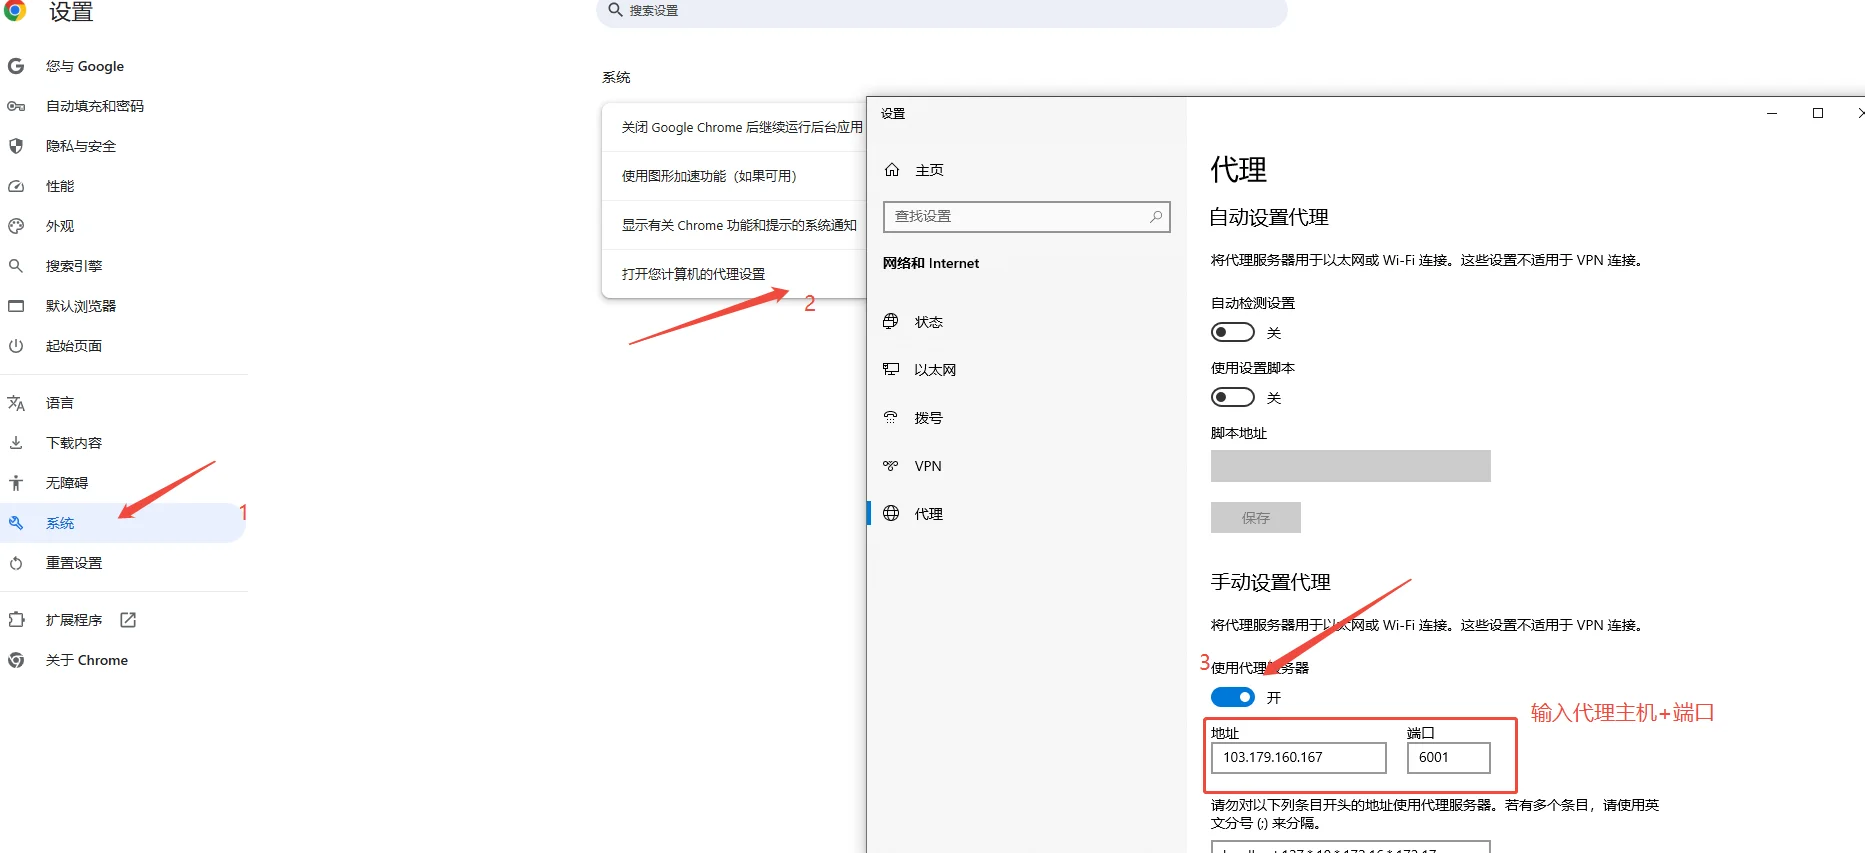Click the globe icon for 状态 in Windows Settings
Viewport: 1865px width, 853px height.
[x=891, y=321]
